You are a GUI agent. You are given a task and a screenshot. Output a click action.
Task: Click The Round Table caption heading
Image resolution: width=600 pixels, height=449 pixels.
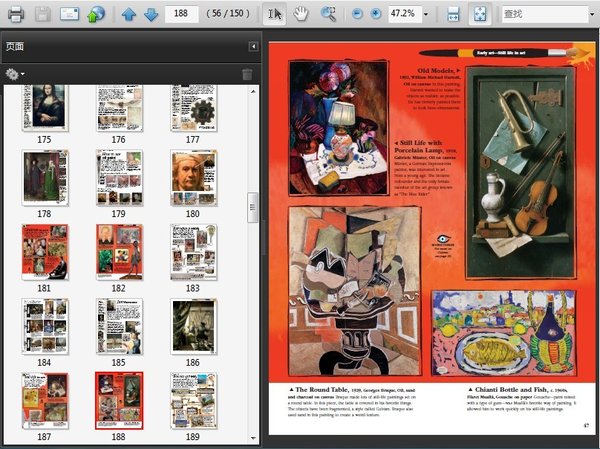tap(322, 390)
